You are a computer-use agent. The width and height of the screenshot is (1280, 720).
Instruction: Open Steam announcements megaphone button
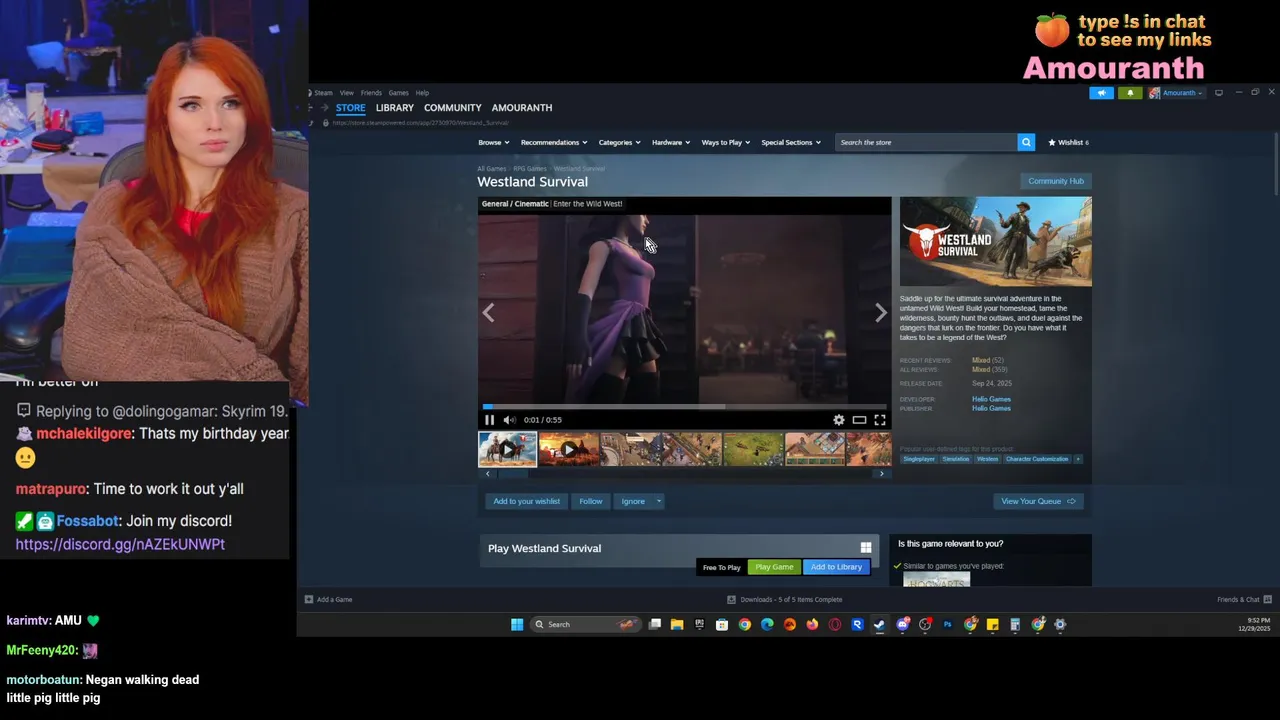[1101, 93]
